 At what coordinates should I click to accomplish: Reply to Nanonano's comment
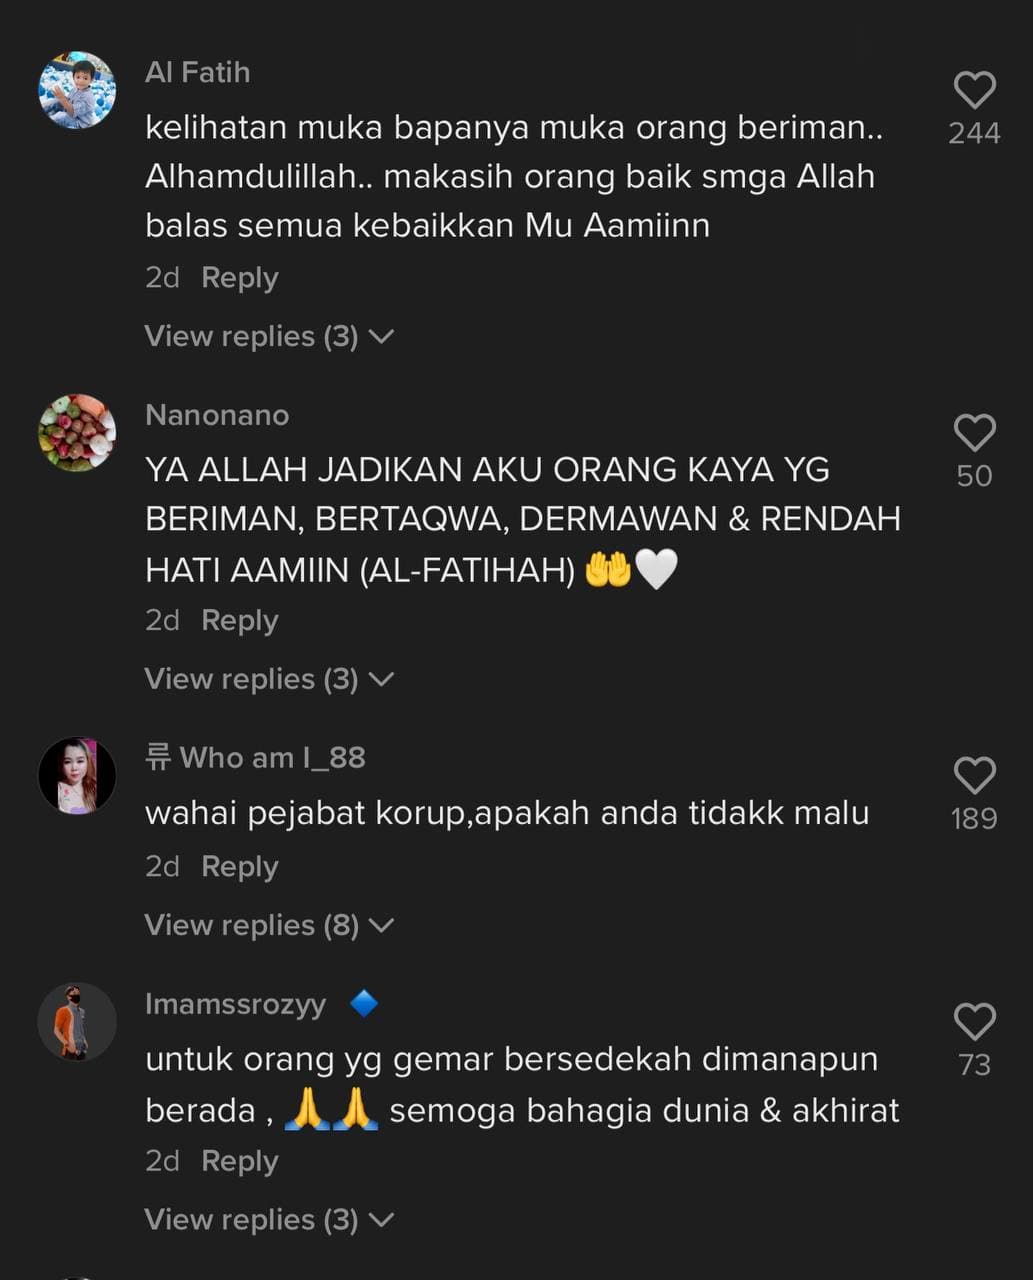pyautogui.click(x=239, y=621)
